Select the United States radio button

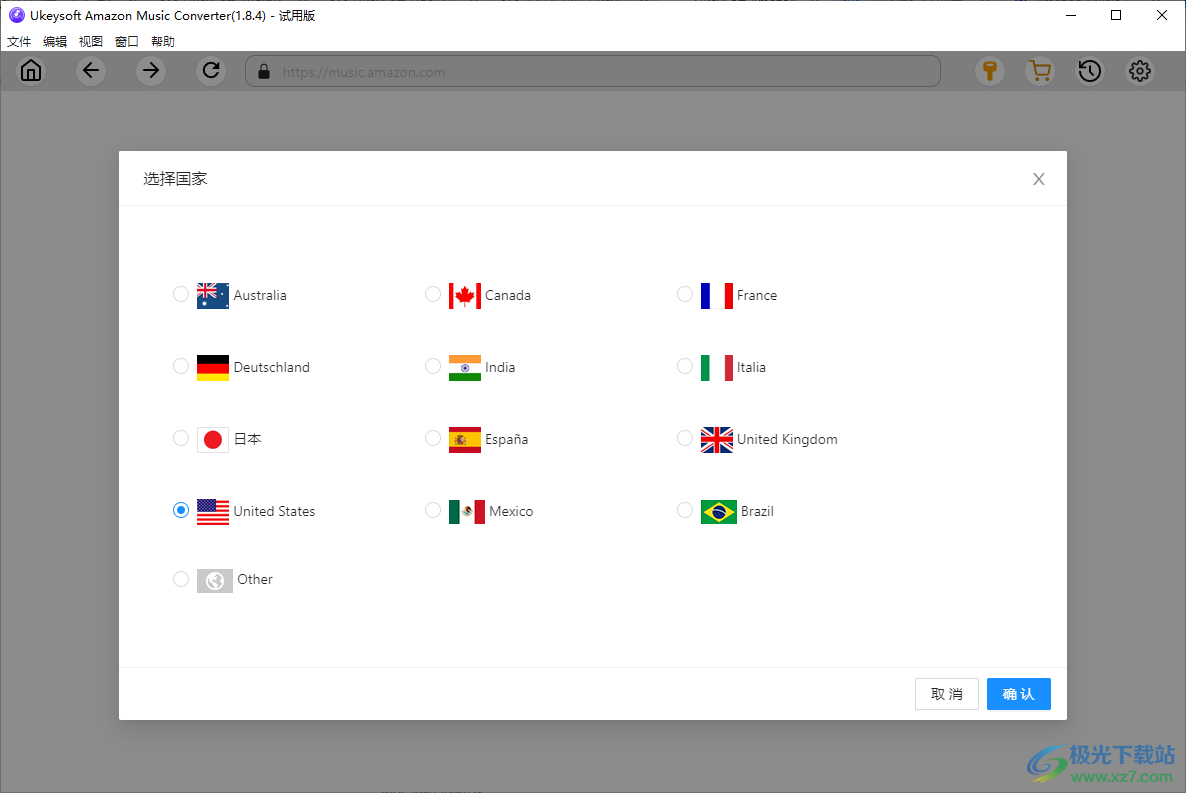[181, 510]
